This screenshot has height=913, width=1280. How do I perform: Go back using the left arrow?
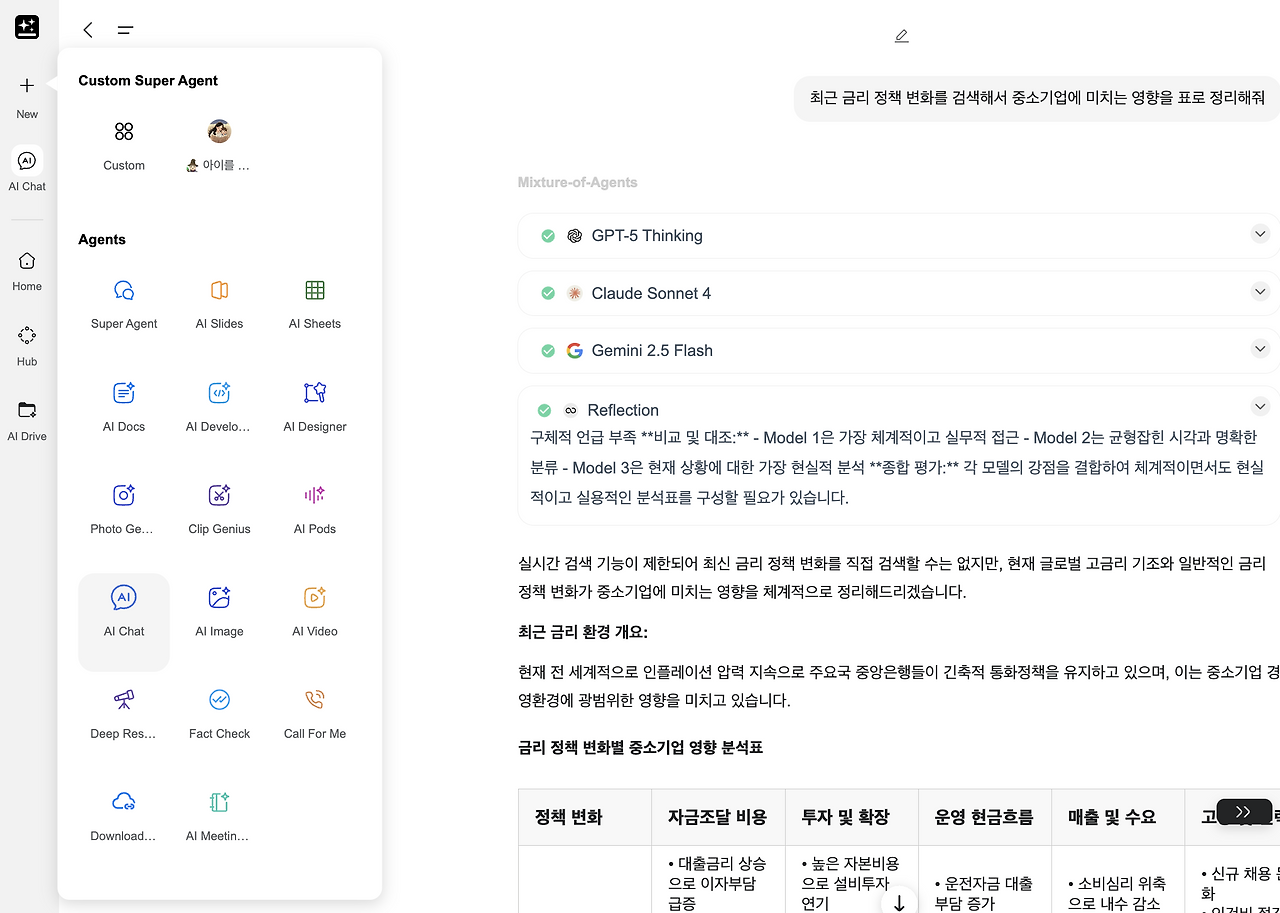pos(88,30)
